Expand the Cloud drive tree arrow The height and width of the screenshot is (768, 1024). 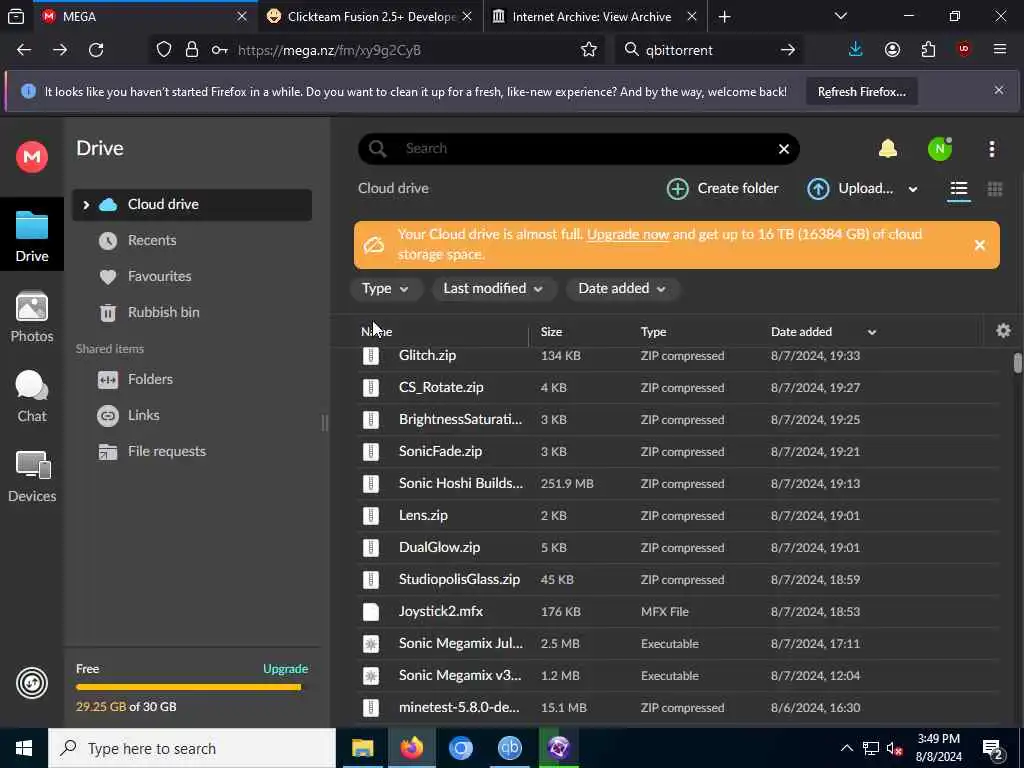pos(86,204)
